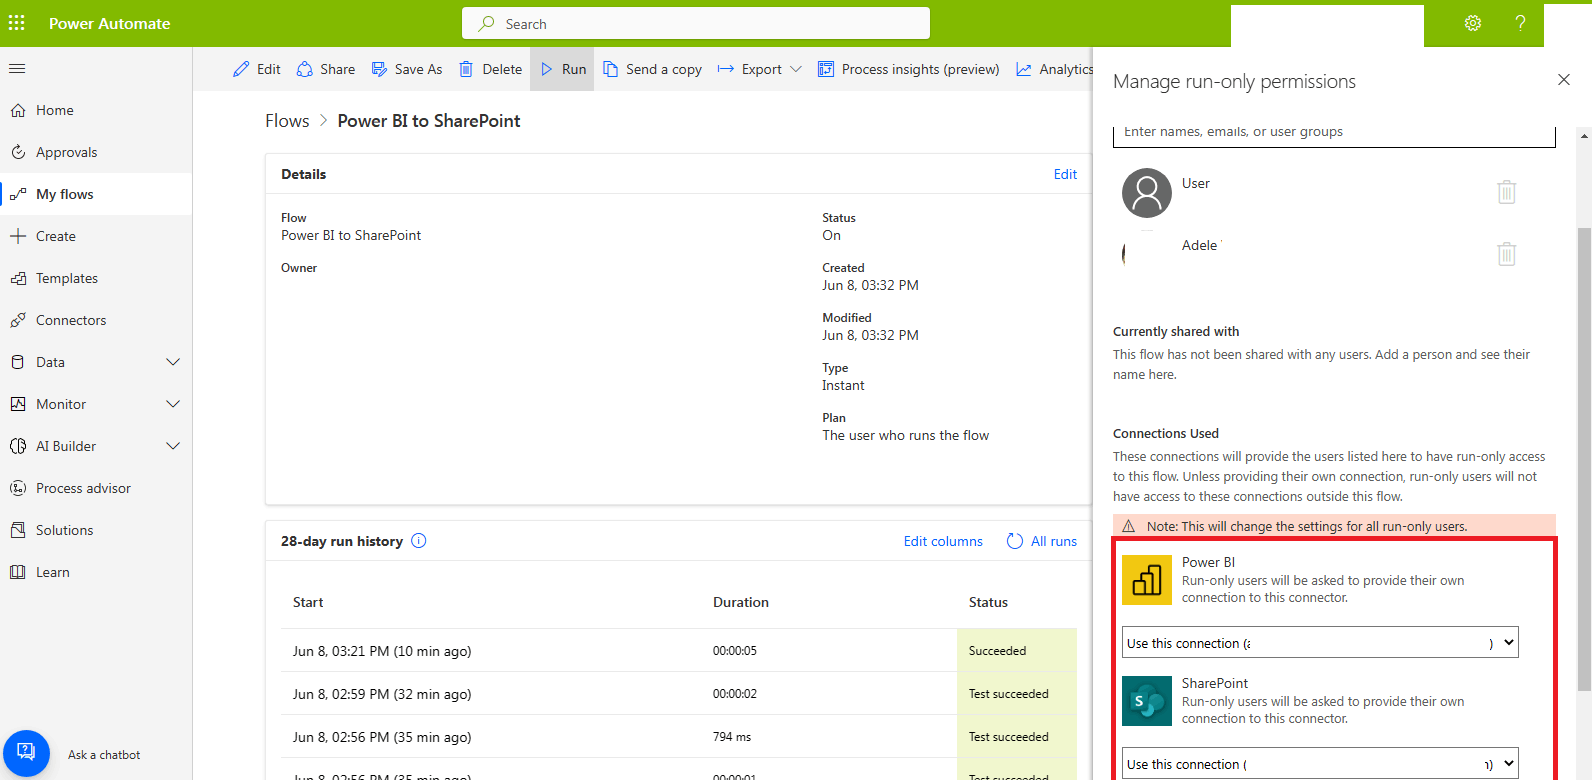
Task: Open the Power BI connection dropdown
Action: [1320, 642]
